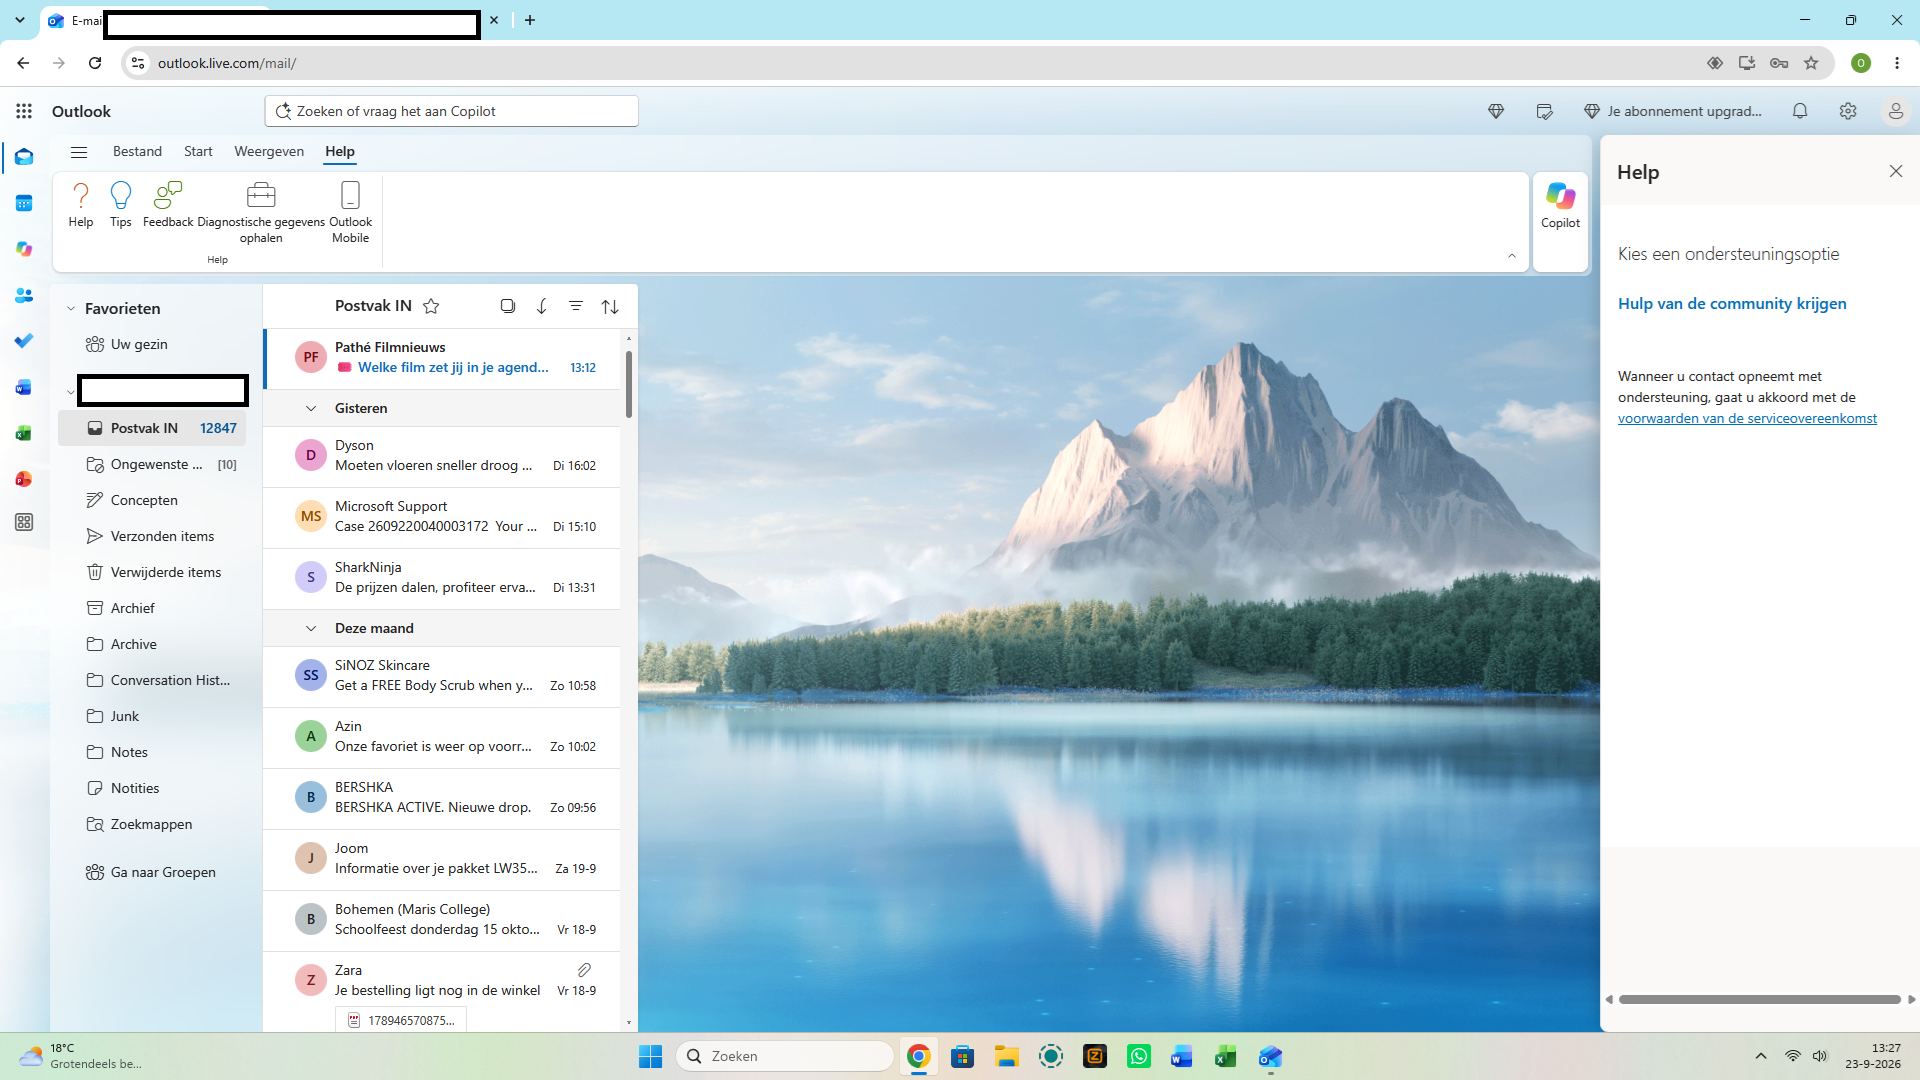The width and height of the screenshot is (1920, 1080).
Task: Open Excel from left app rail
Action: 24,433
